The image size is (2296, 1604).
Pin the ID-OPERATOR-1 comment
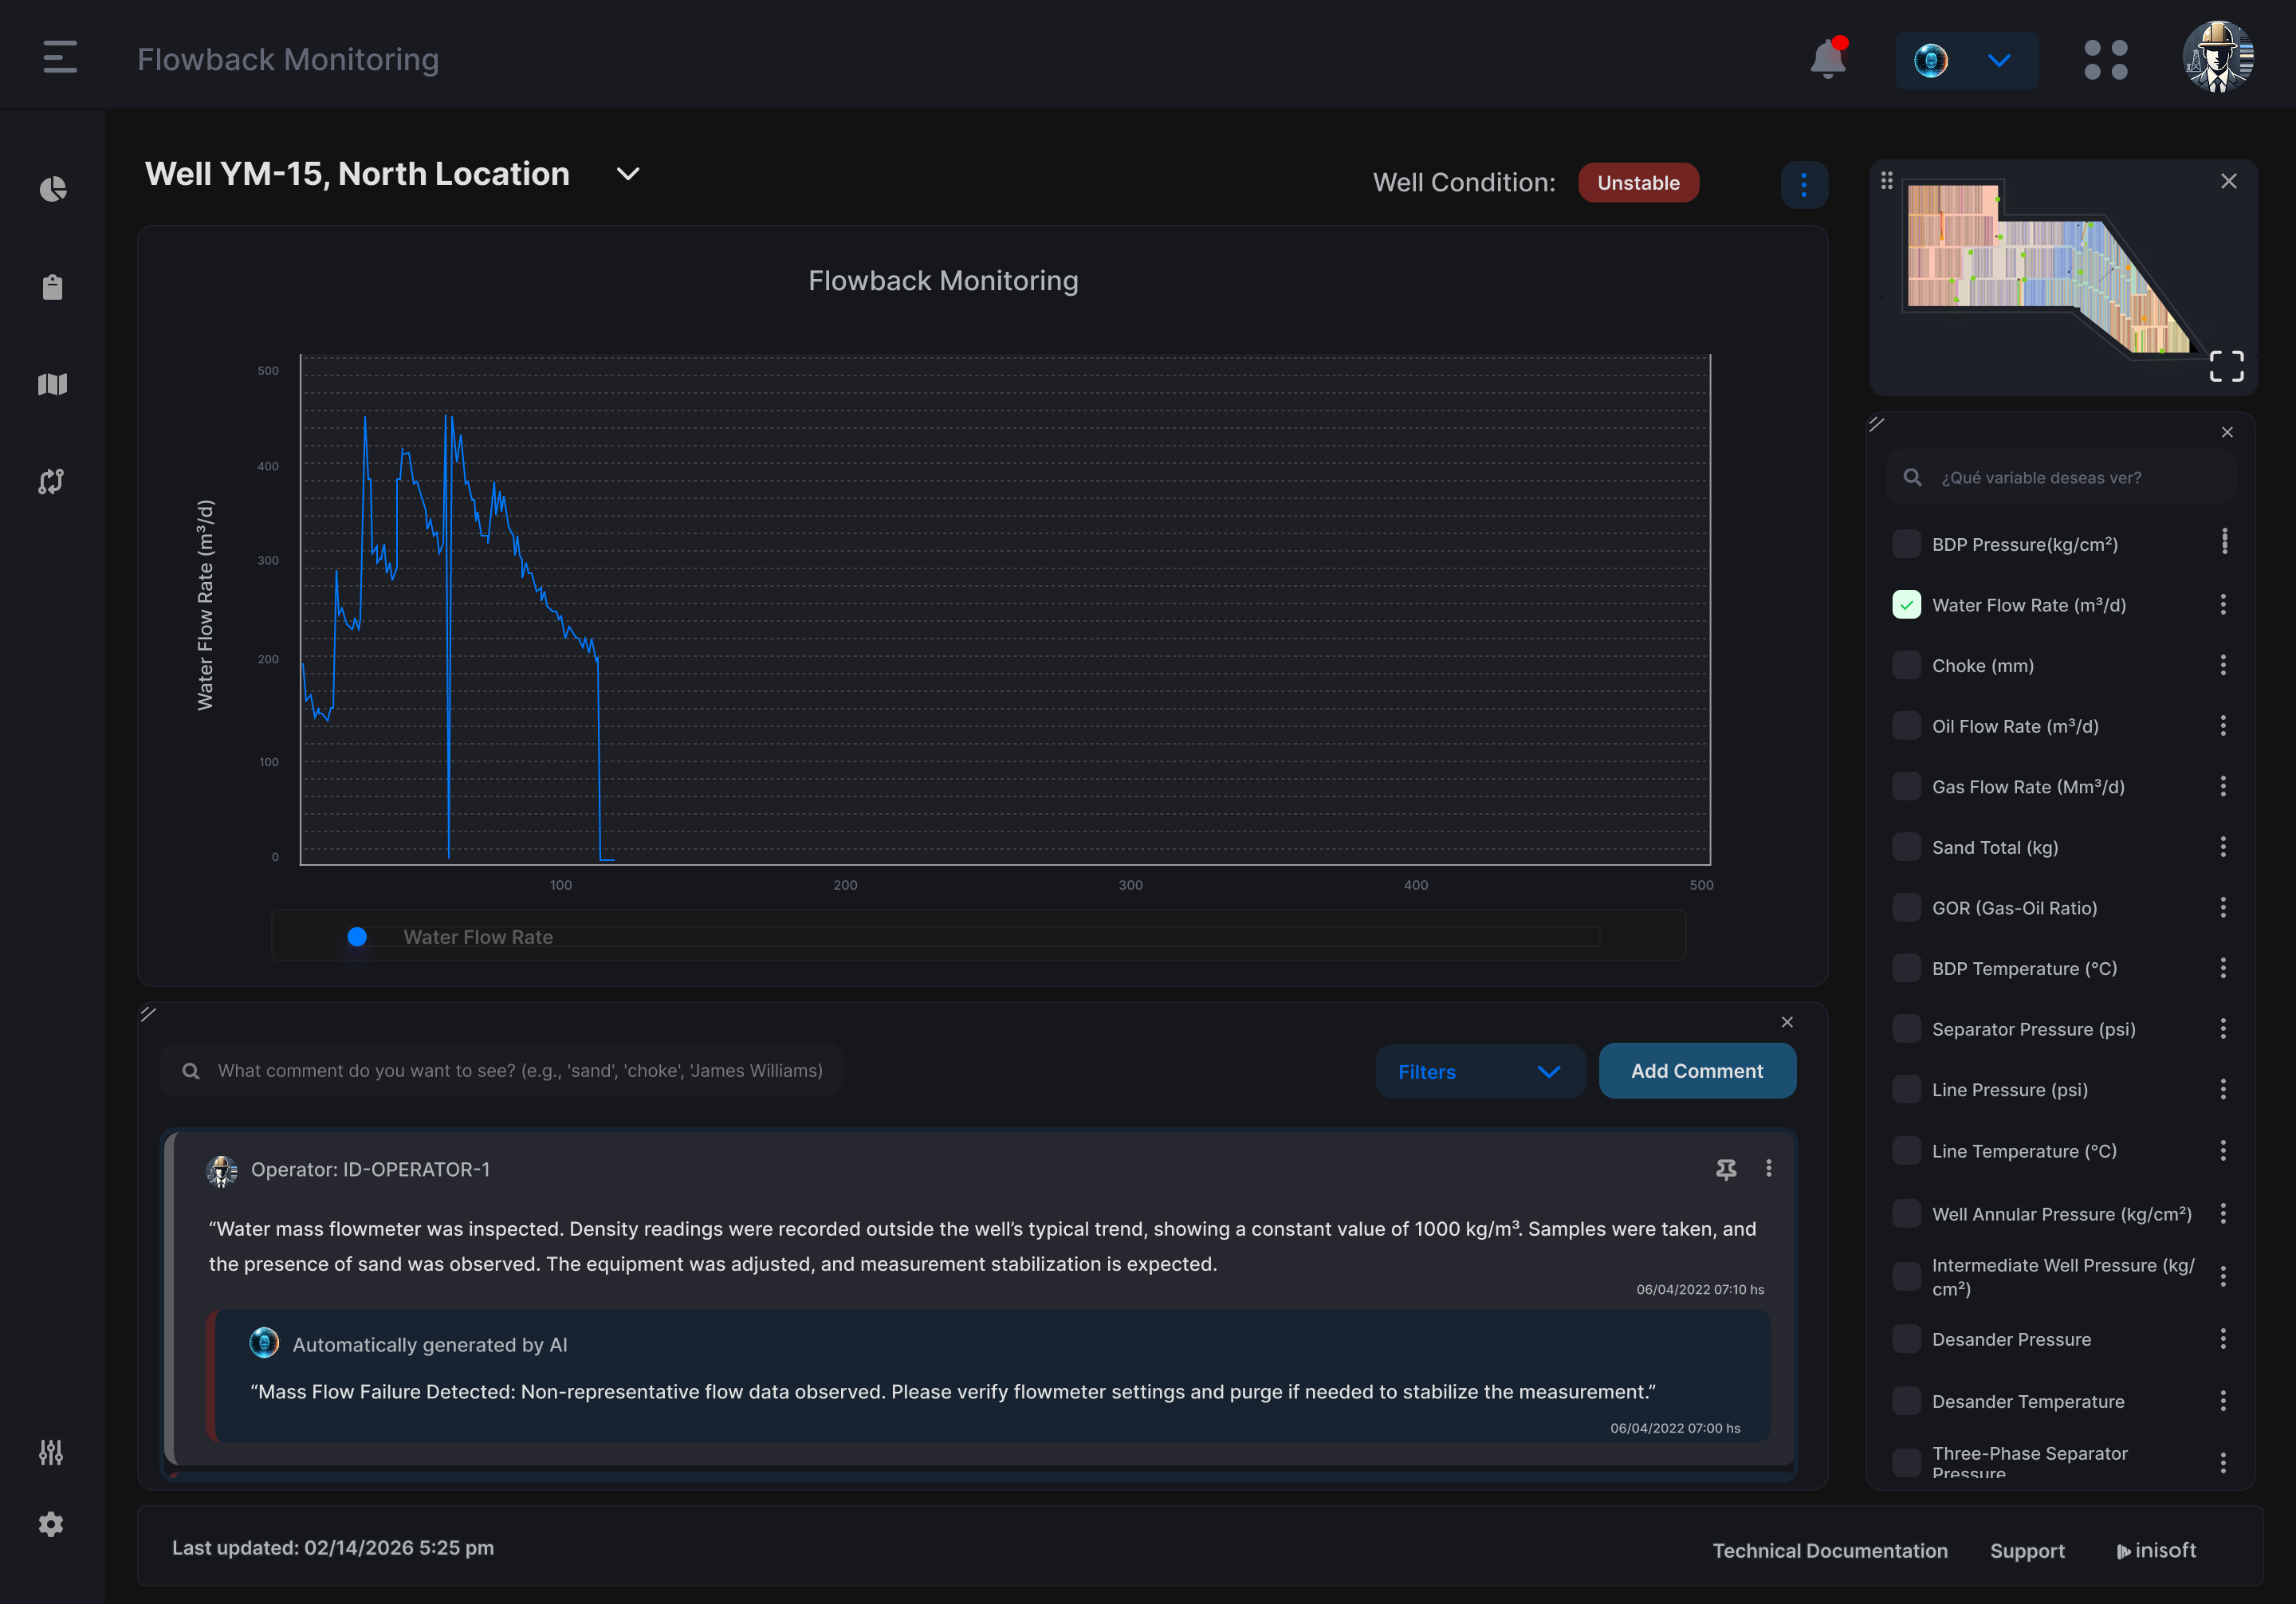pos(1725,1169)
